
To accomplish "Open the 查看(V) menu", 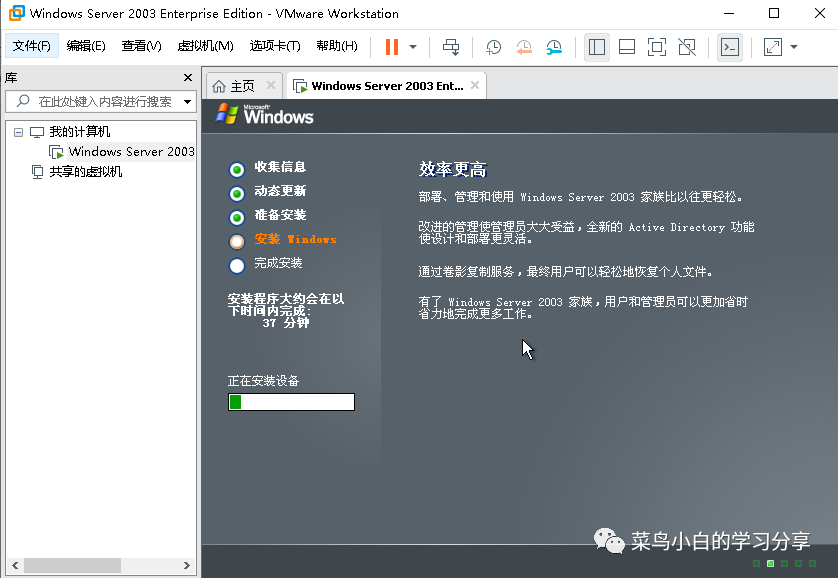I will point(141,46).
